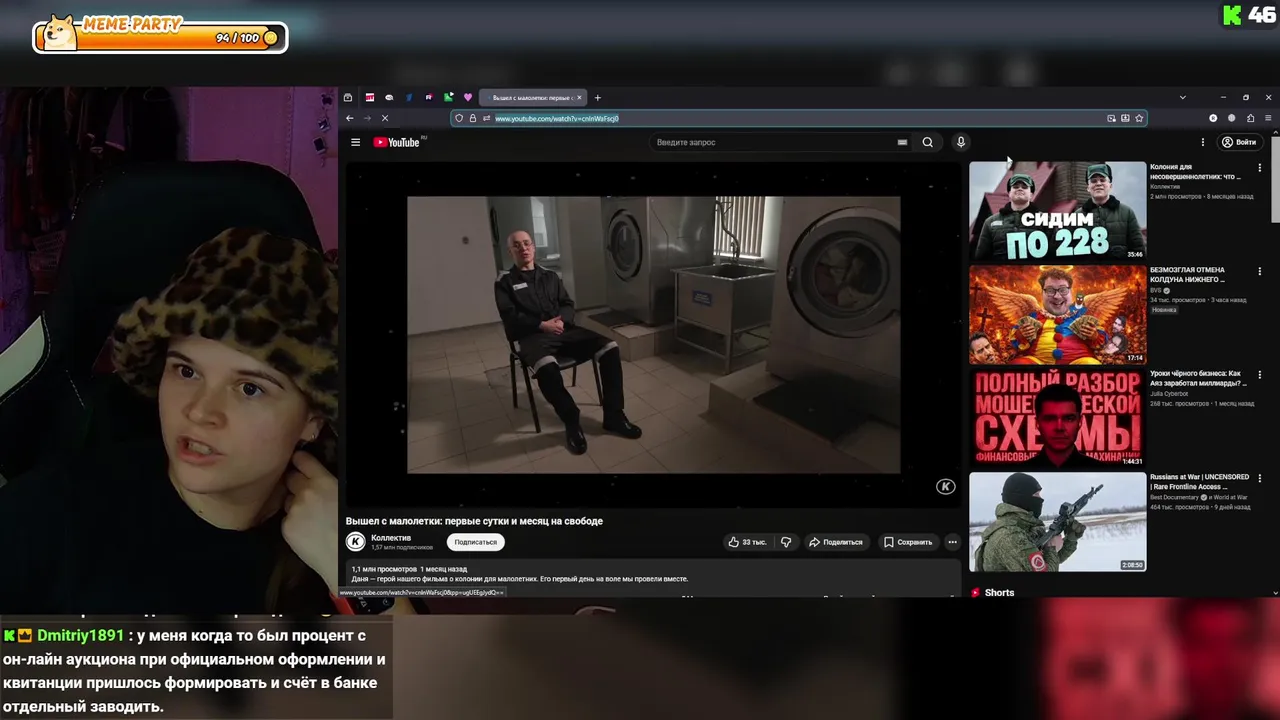Image resolution: width=1280 pixels, height=720 pixels.
Task: Open Уроки чёрного бизнеса video title
Action: coord(1198,378)
